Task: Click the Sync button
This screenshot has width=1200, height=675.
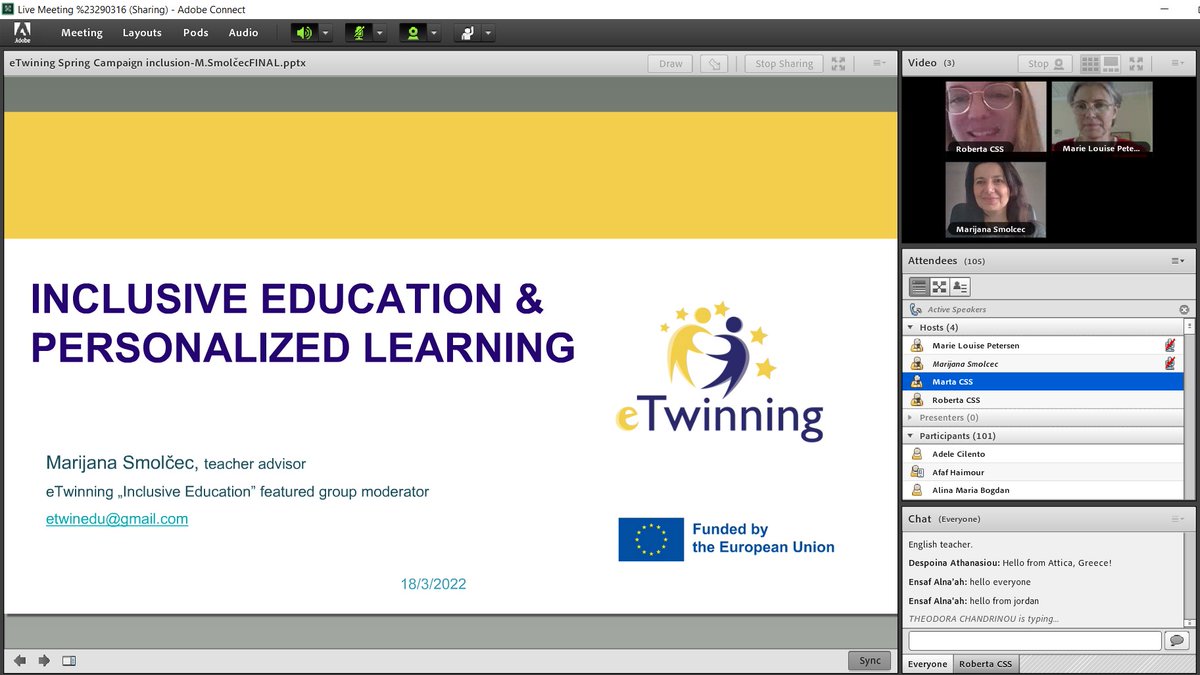Action: [x=868, y=660]
